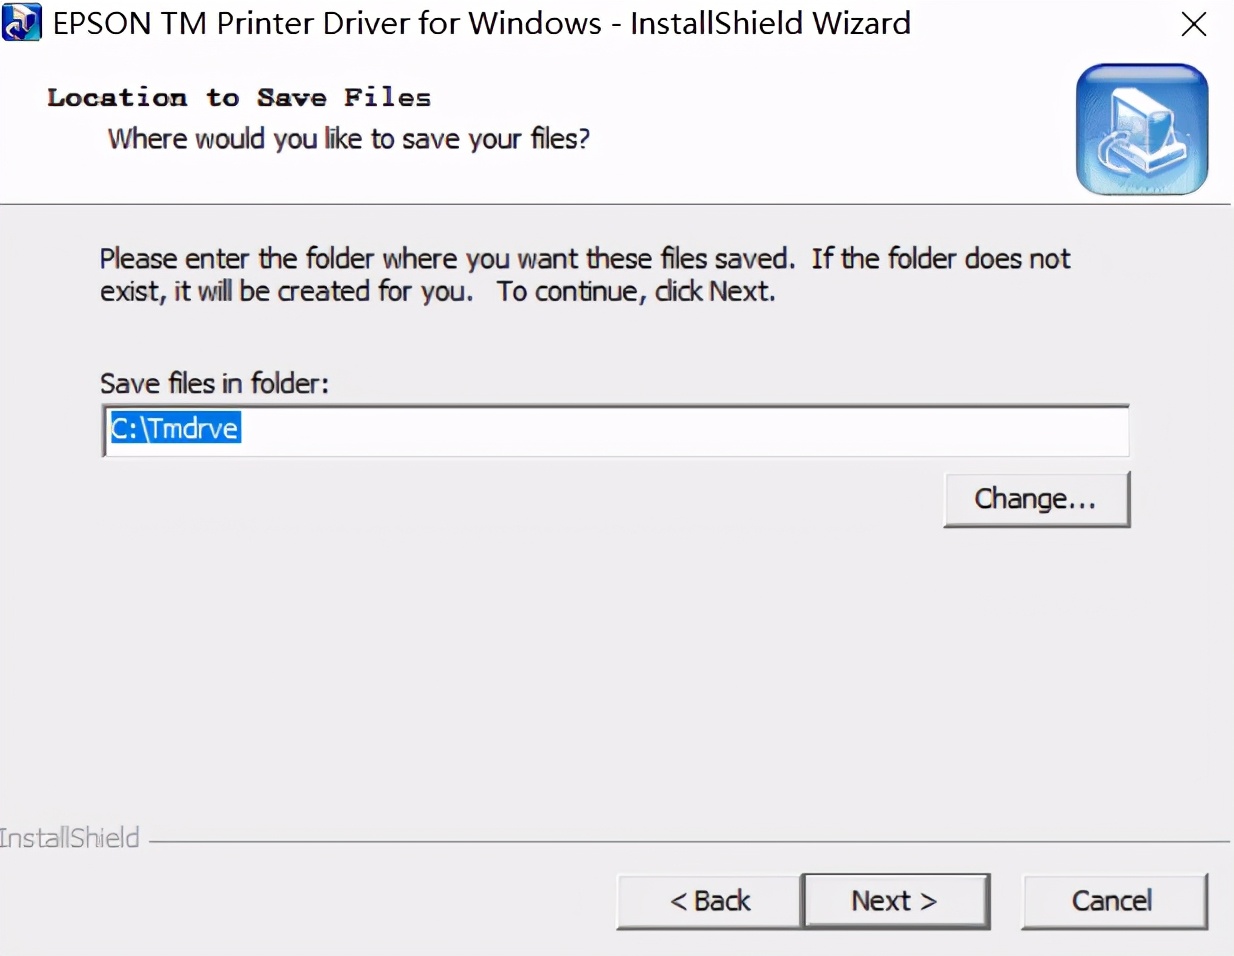
Task: Click the 'Please enter the folder' instruction text
Action: tap(585, 275)
